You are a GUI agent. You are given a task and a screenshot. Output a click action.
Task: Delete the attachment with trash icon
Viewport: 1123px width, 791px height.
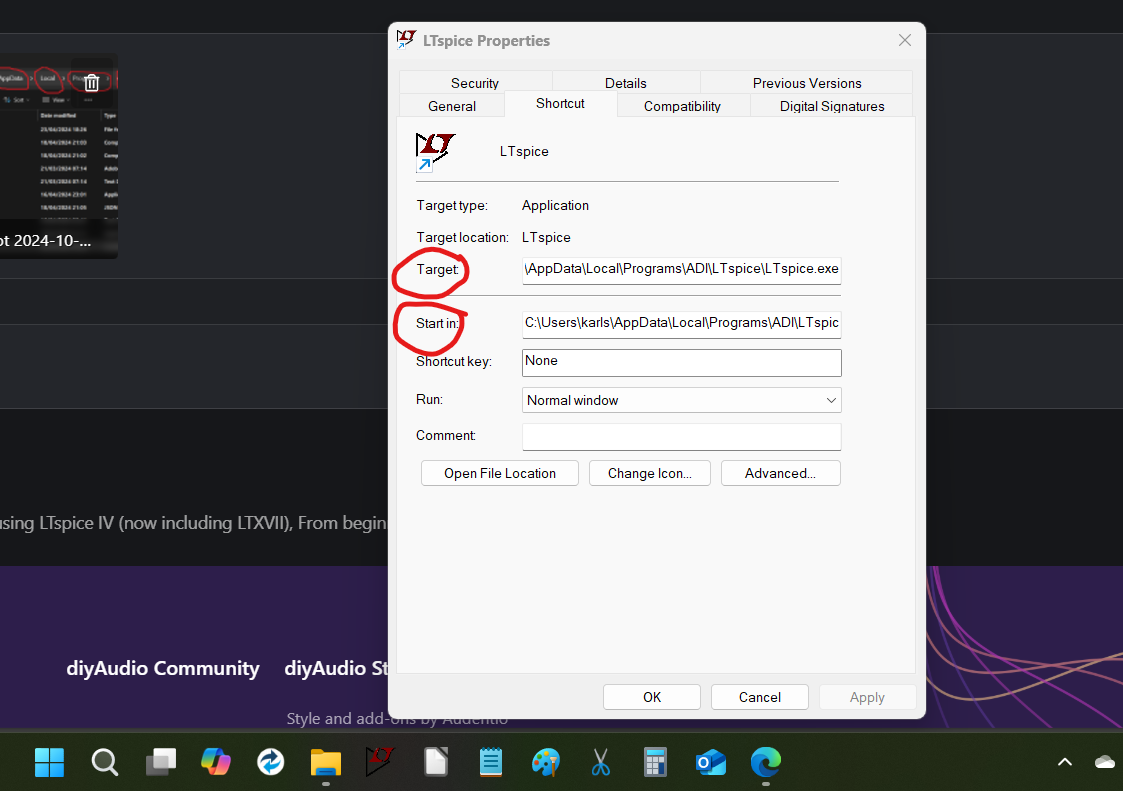[x=92, y=83]
